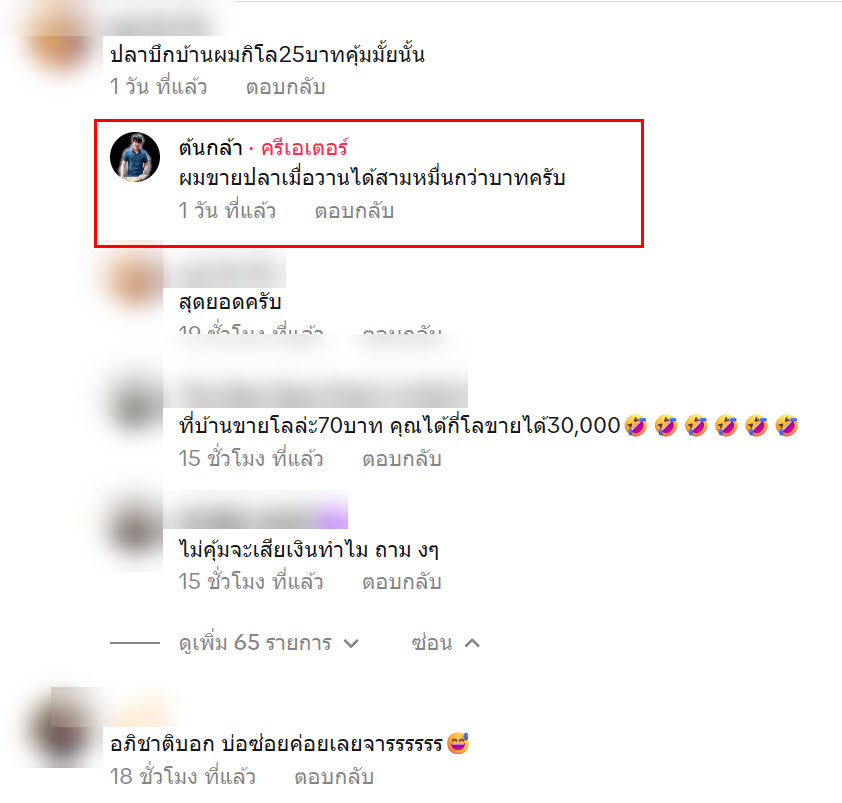
Task: Click the 1 วัน ที่แล้ว timestamp on creator comment
Action: (x=227, y=211)
